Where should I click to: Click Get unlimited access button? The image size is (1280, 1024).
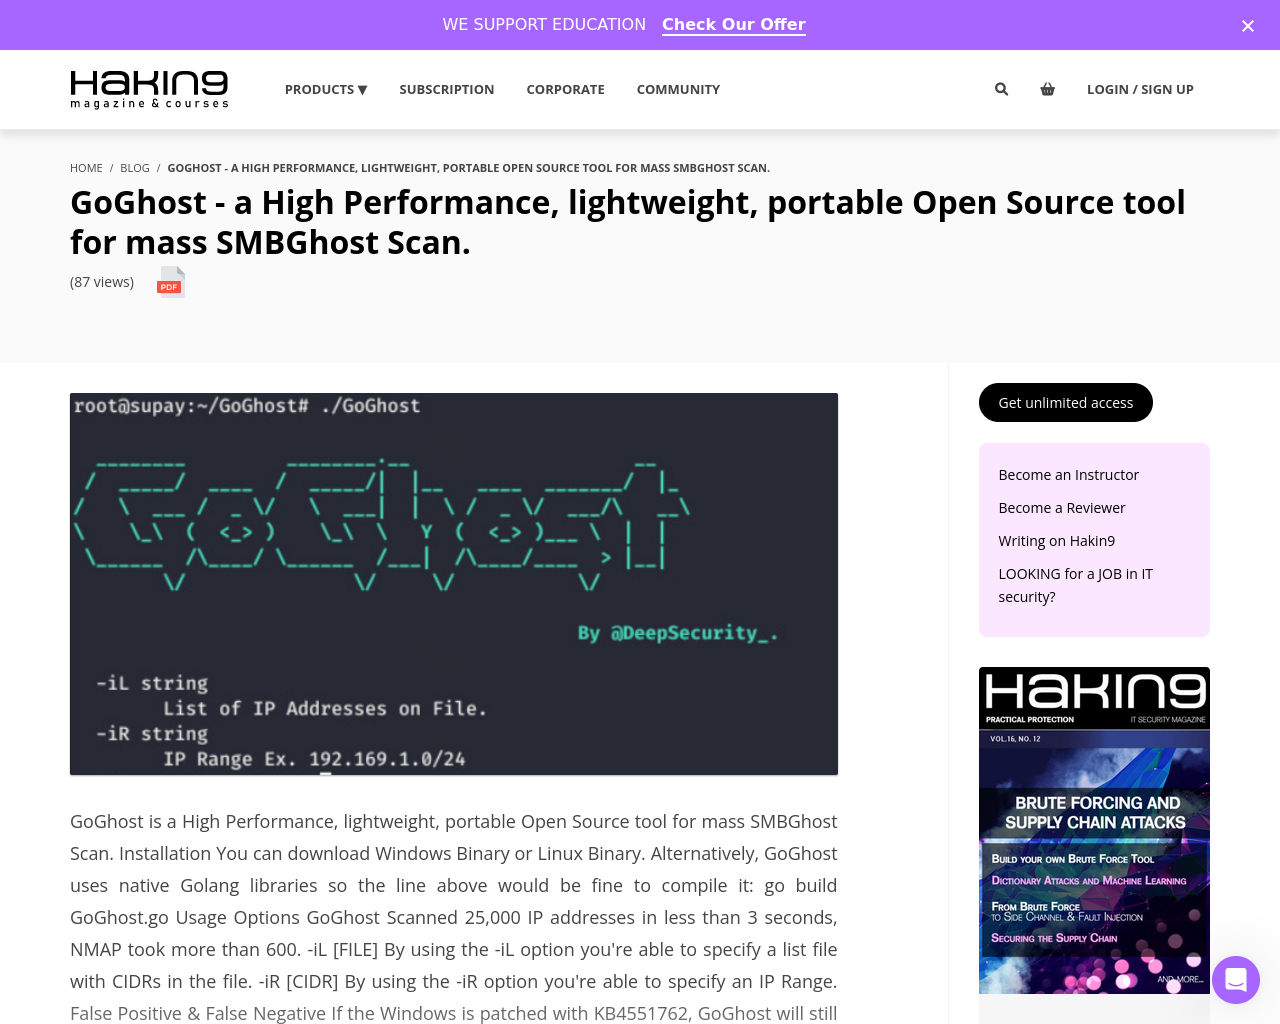[x=1066, y=402]
